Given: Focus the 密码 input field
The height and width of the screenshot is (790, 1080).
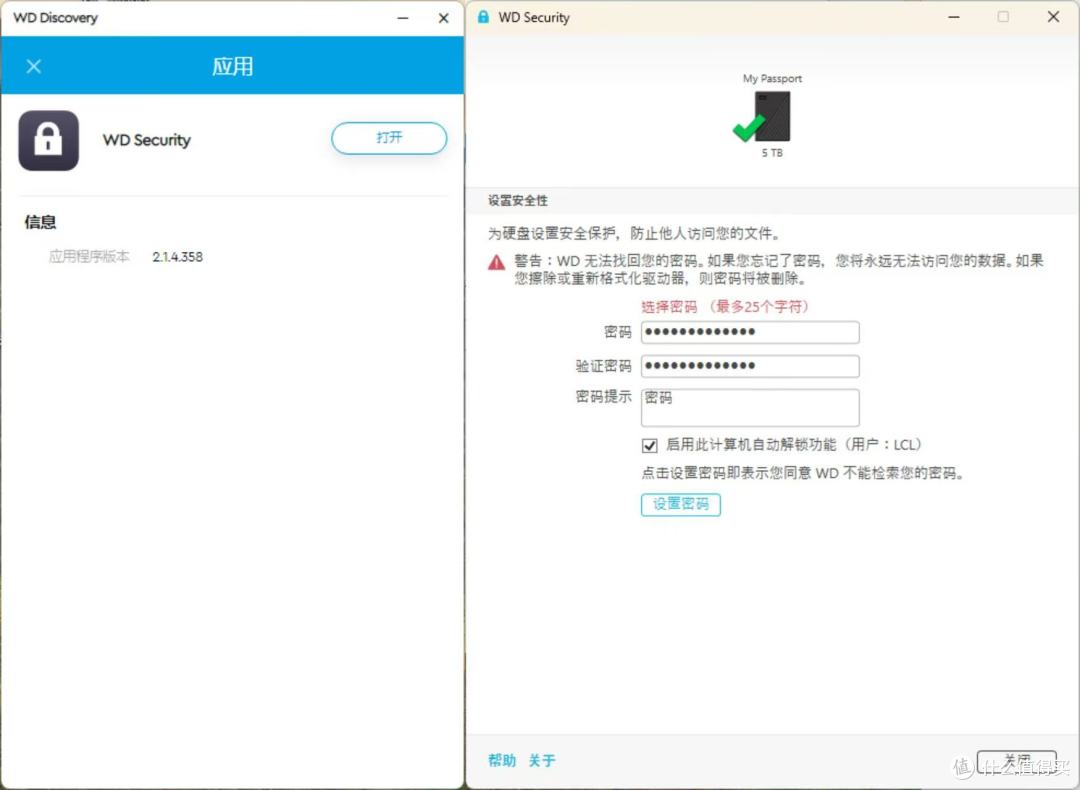Looking at the screenshot, I should tap(750, 332).
